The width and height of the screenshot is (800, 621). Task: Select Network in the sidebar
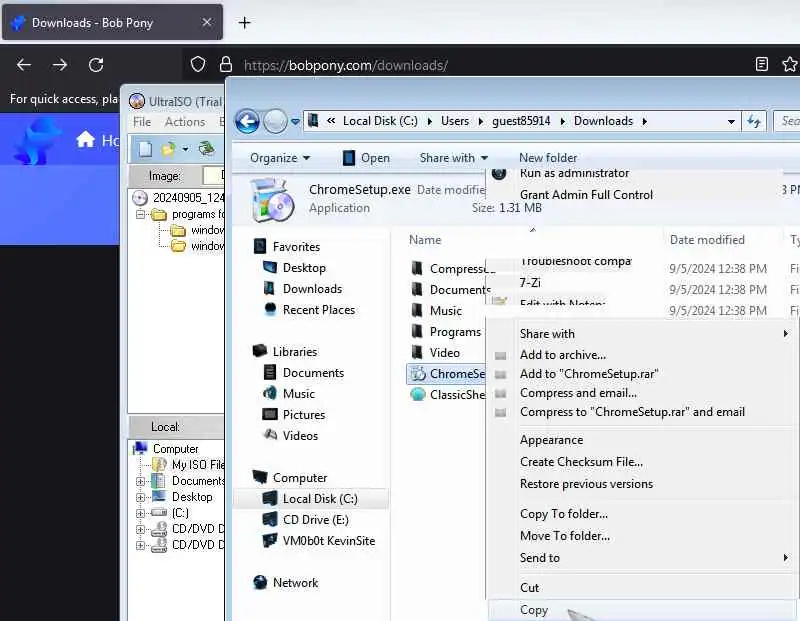pyautogui.click(x=286, y=583)
